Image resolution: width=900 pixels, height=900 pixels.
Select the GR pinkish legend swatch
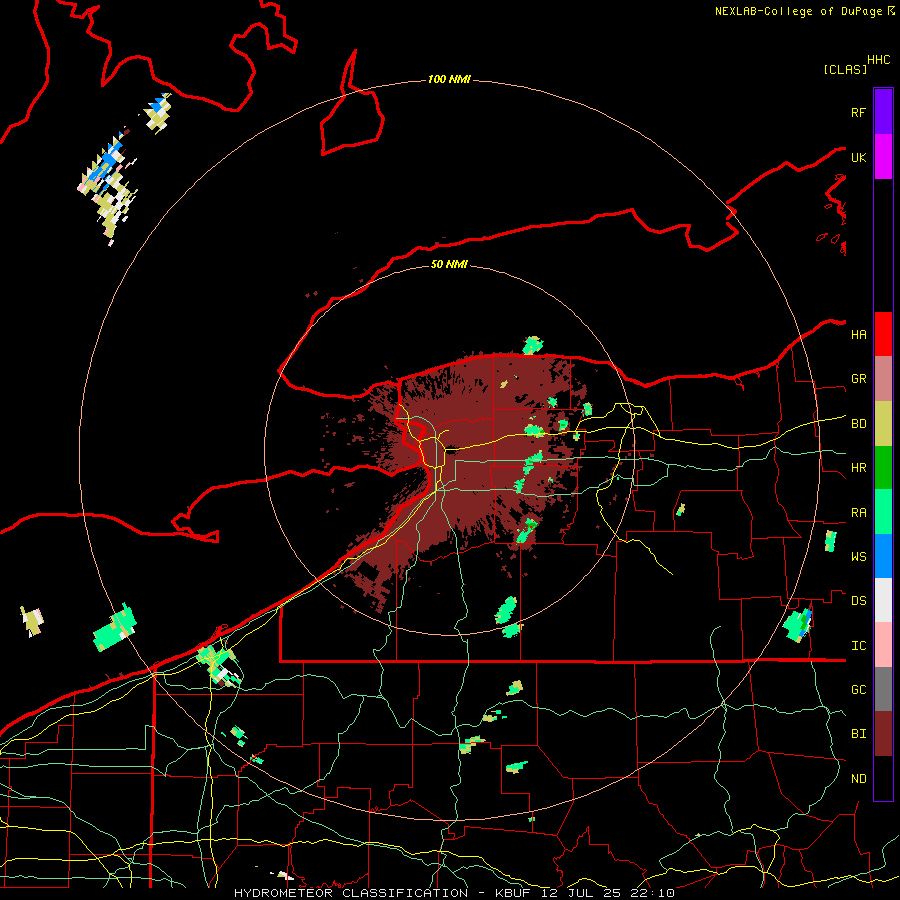tap(883, 378)
